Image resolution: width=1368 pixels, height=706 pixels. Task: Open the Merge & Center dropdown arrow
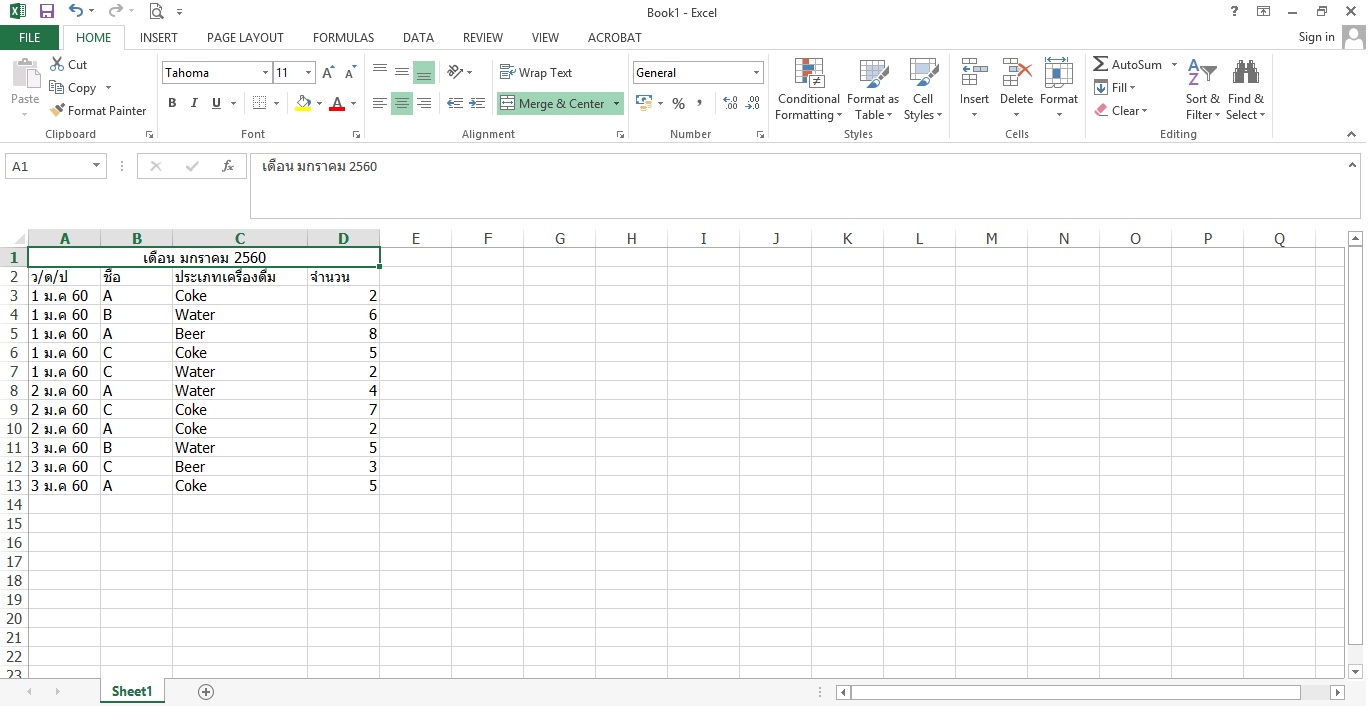point(616,104)
